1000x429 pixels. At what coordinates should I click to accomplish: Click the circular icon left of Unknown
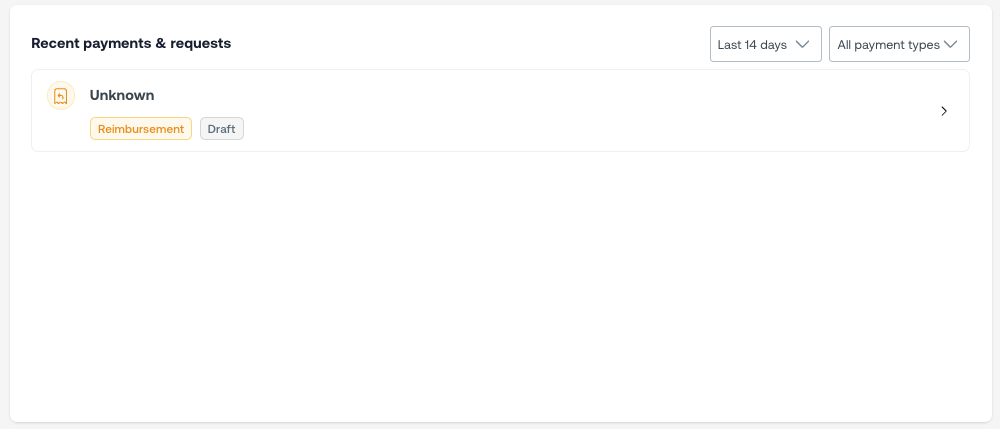point(61,96)
